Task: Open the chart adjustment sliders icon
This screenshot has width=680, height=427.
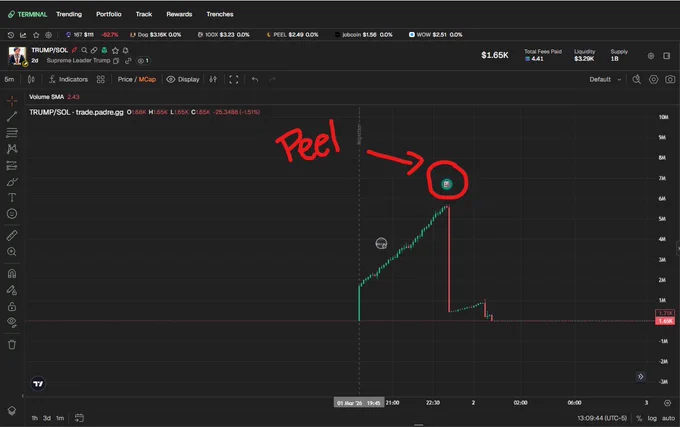Action: [213, 79]
